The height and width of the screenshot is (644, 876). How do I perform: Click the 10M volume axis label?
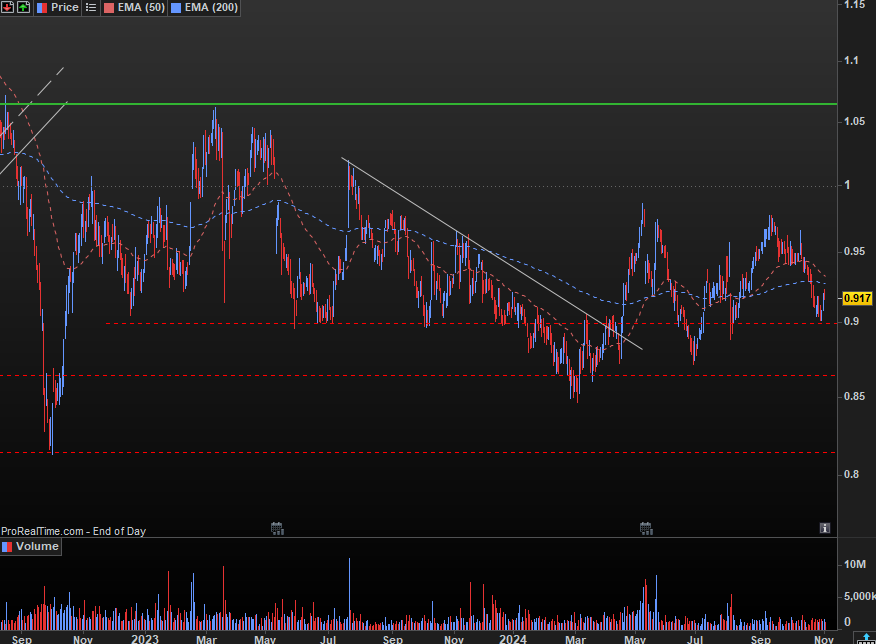855,564
